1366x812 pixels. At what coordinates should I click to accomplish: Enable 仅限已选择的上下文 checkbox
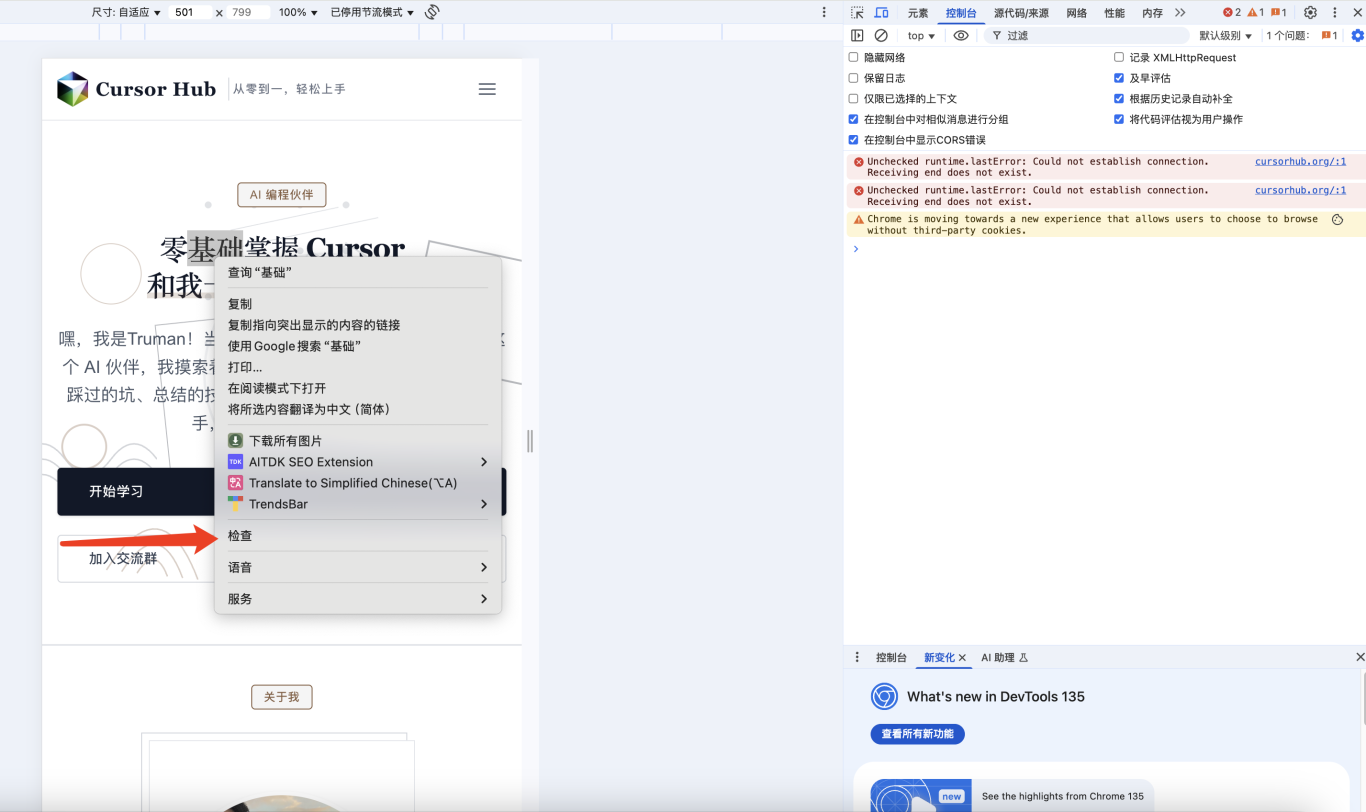[x=853, y=99]
